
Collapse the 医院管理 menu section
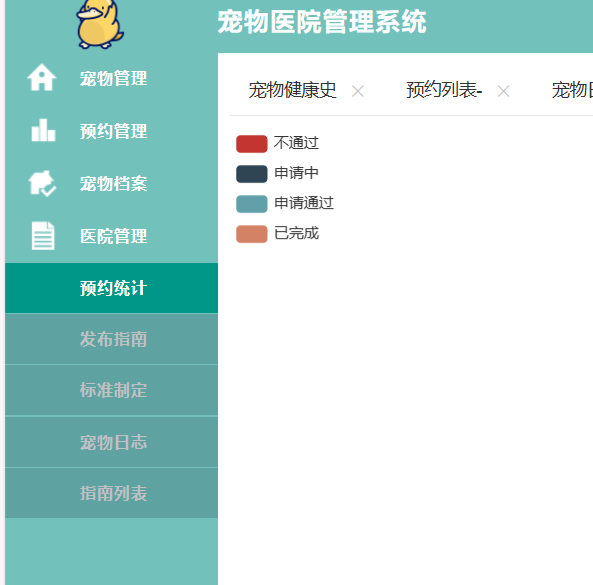click(112, 236)
